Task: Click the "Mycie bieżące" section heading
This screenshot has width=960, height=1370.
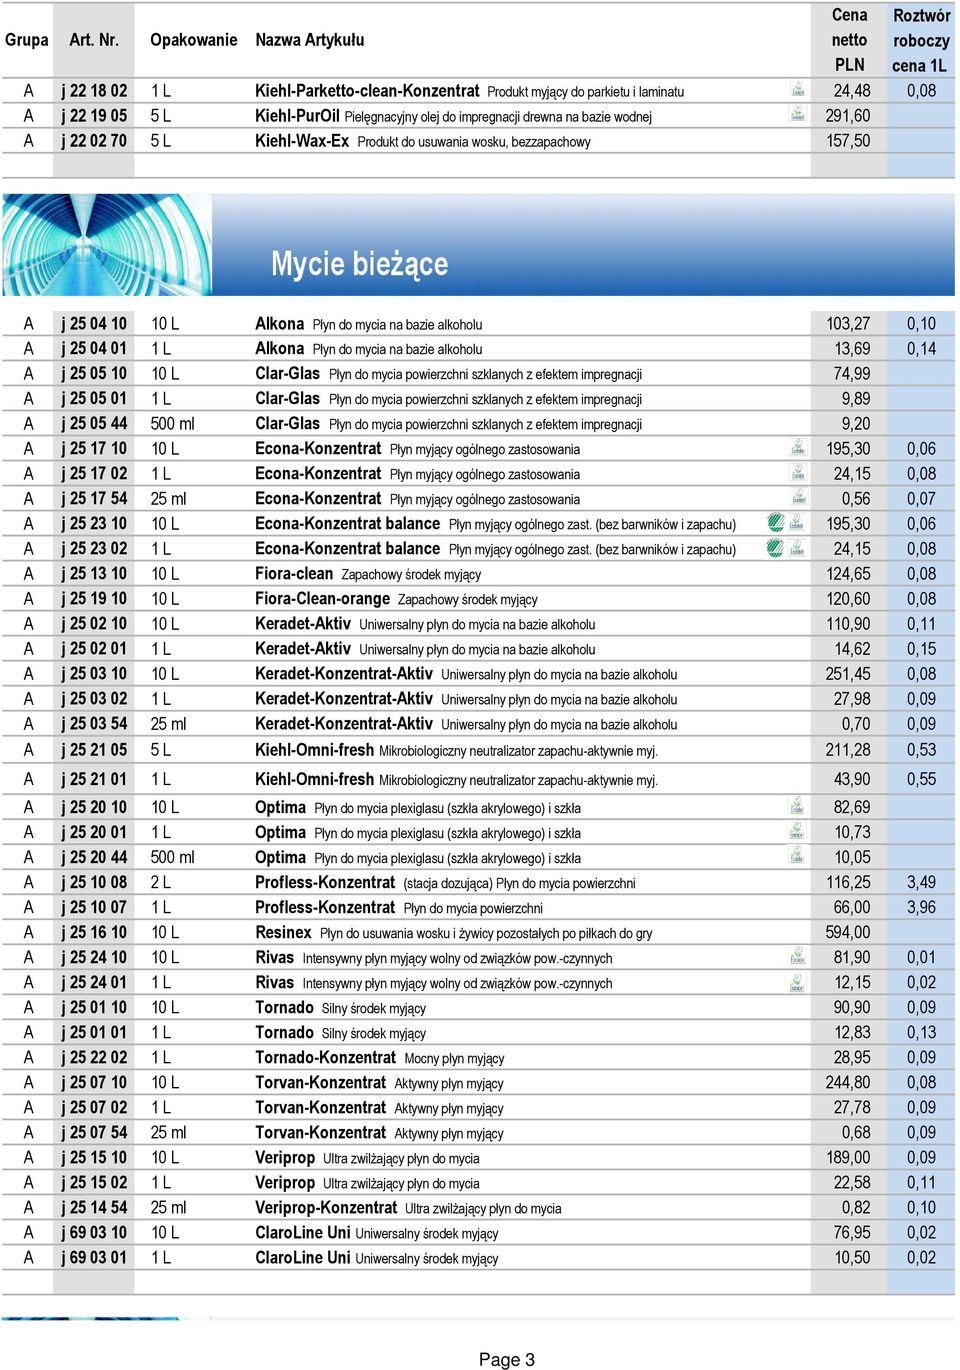Action: pos(359,264)
